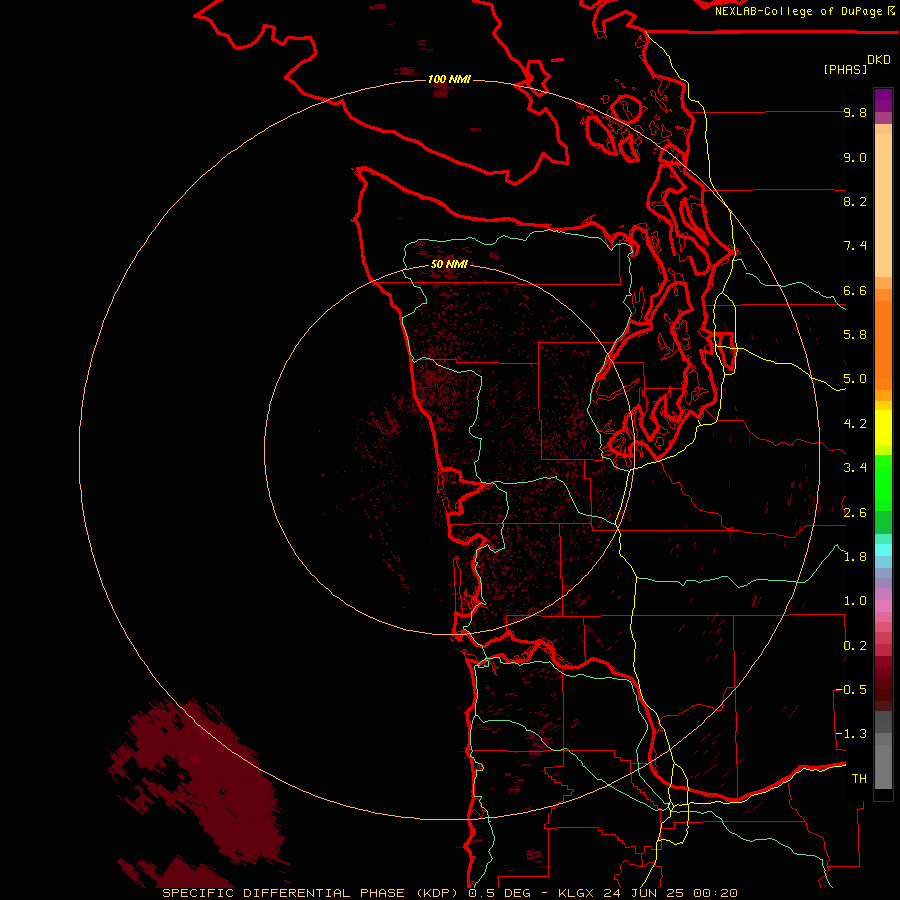Click the 2.6 legend value
900x900 pixels.
tap(855, 512)
